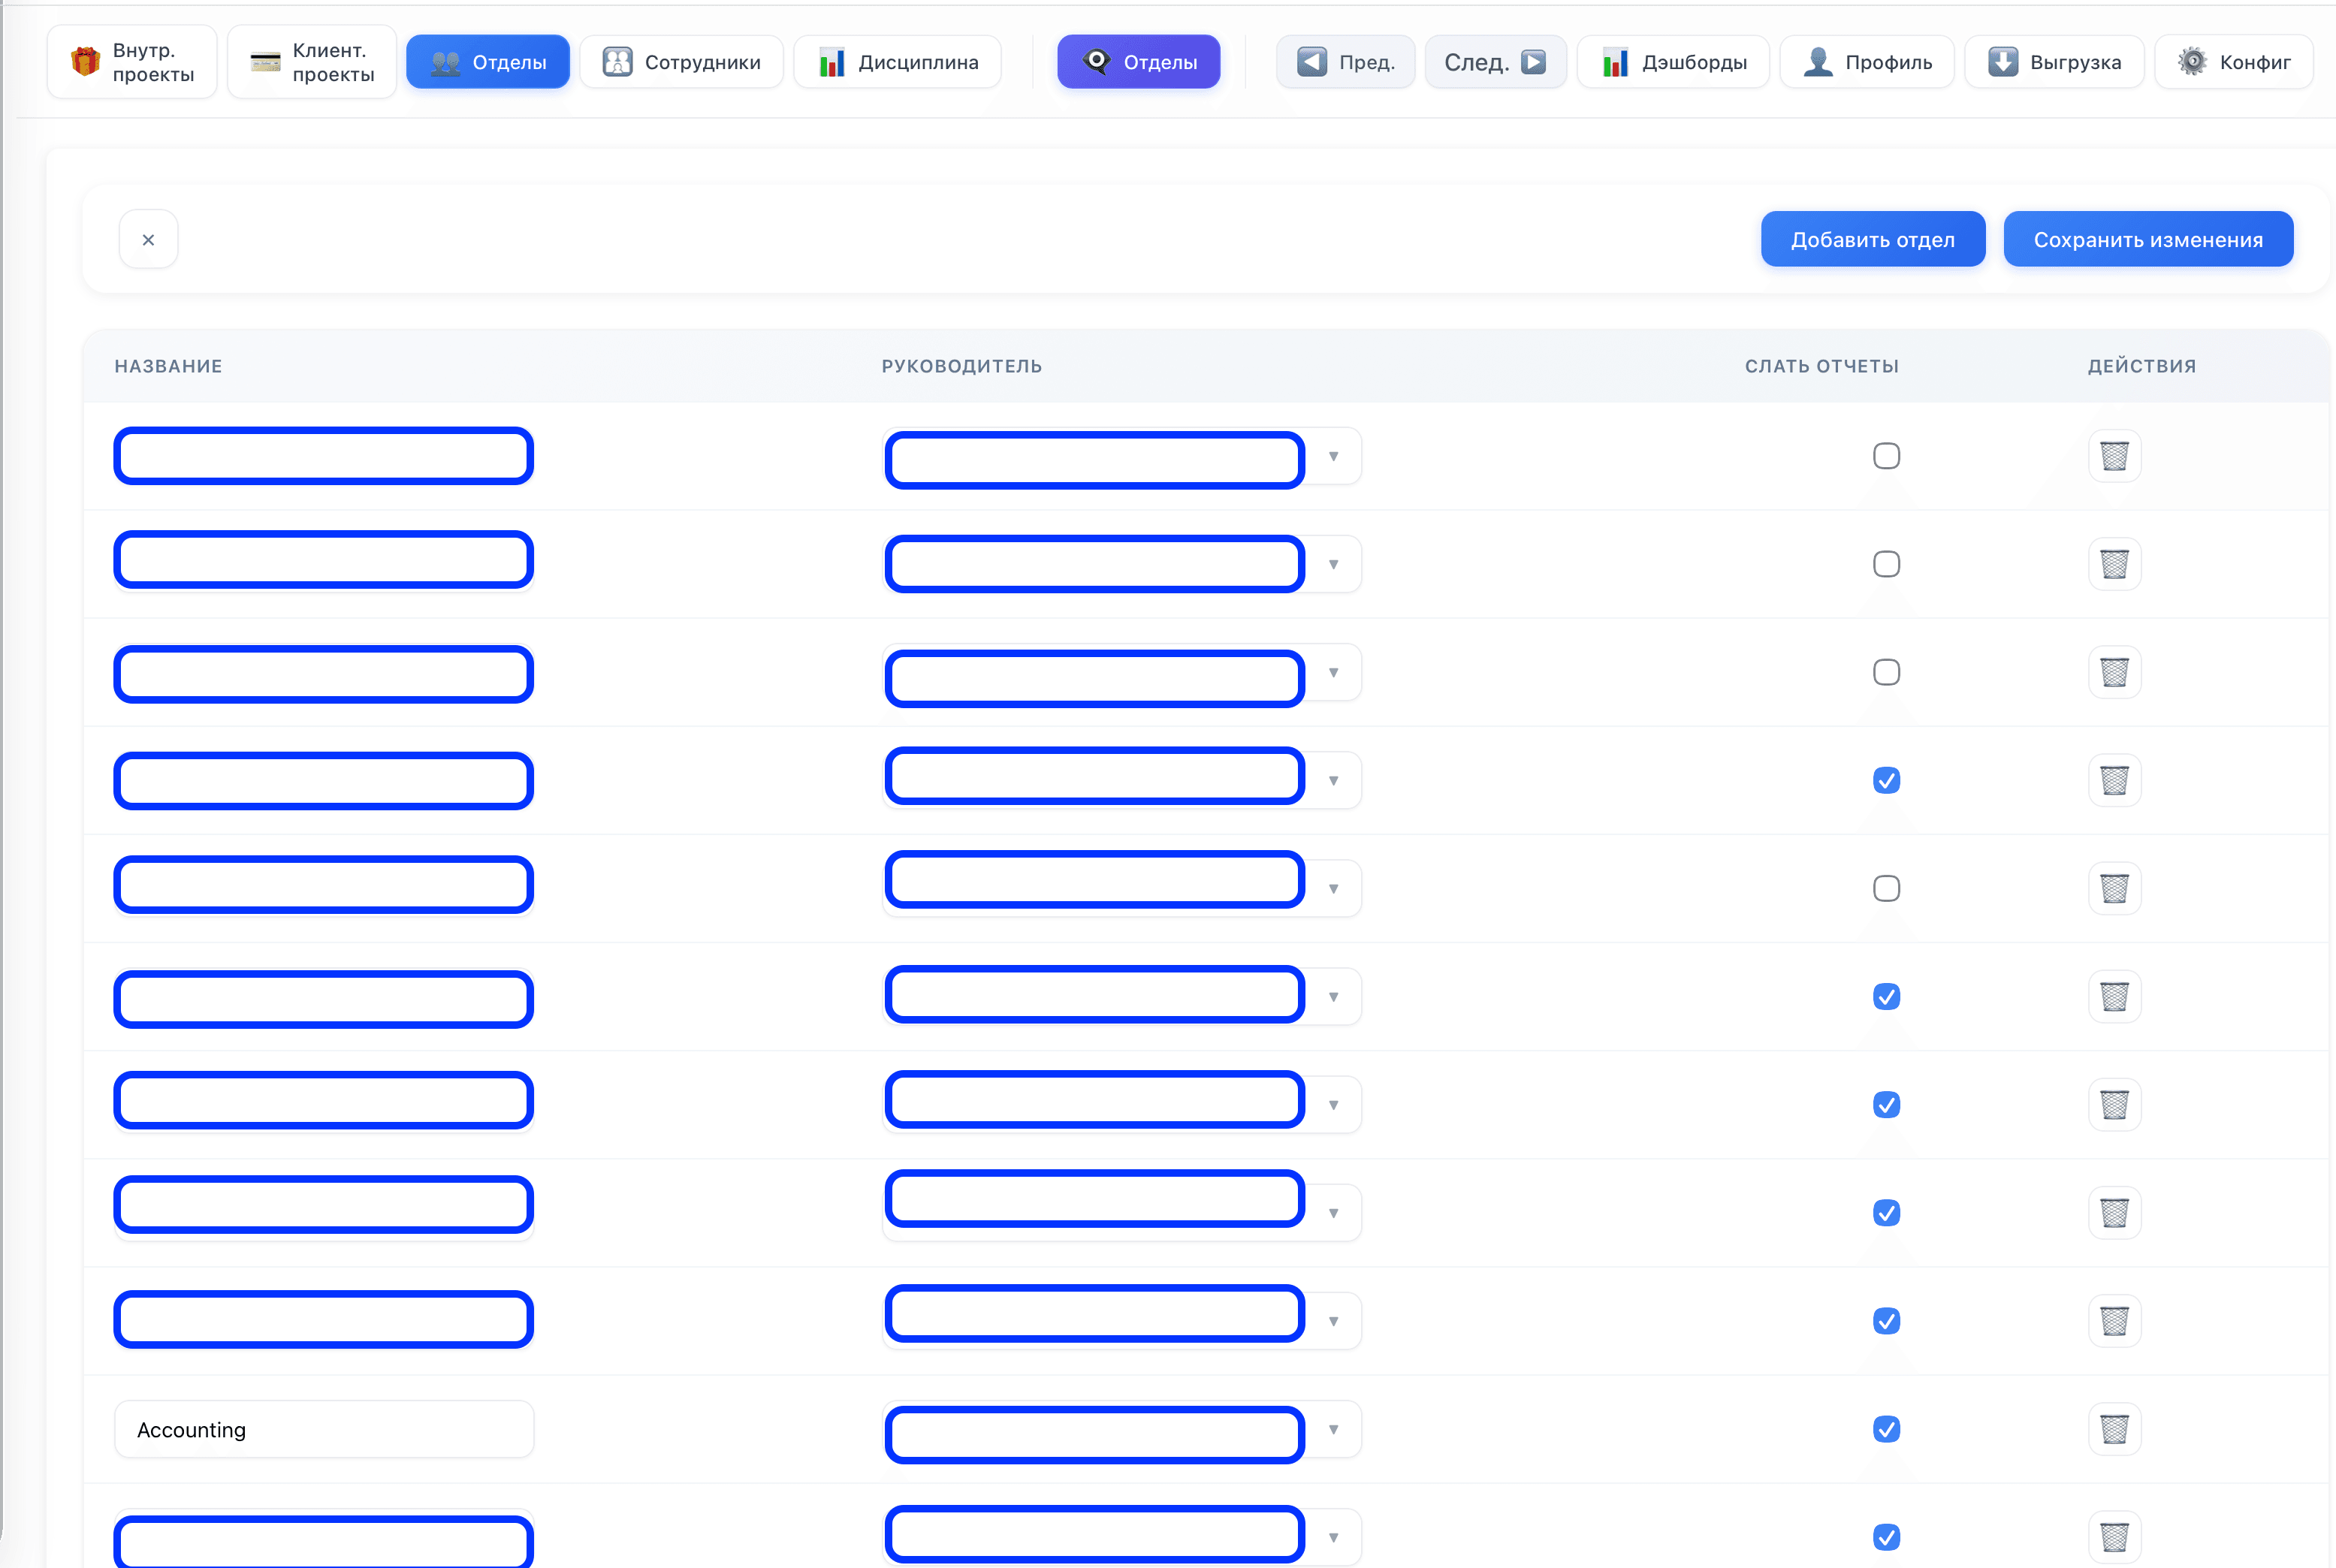Screen dimensions: 2336x1568
Task: Open Дисциплина chart section
Action: (897, 62)
